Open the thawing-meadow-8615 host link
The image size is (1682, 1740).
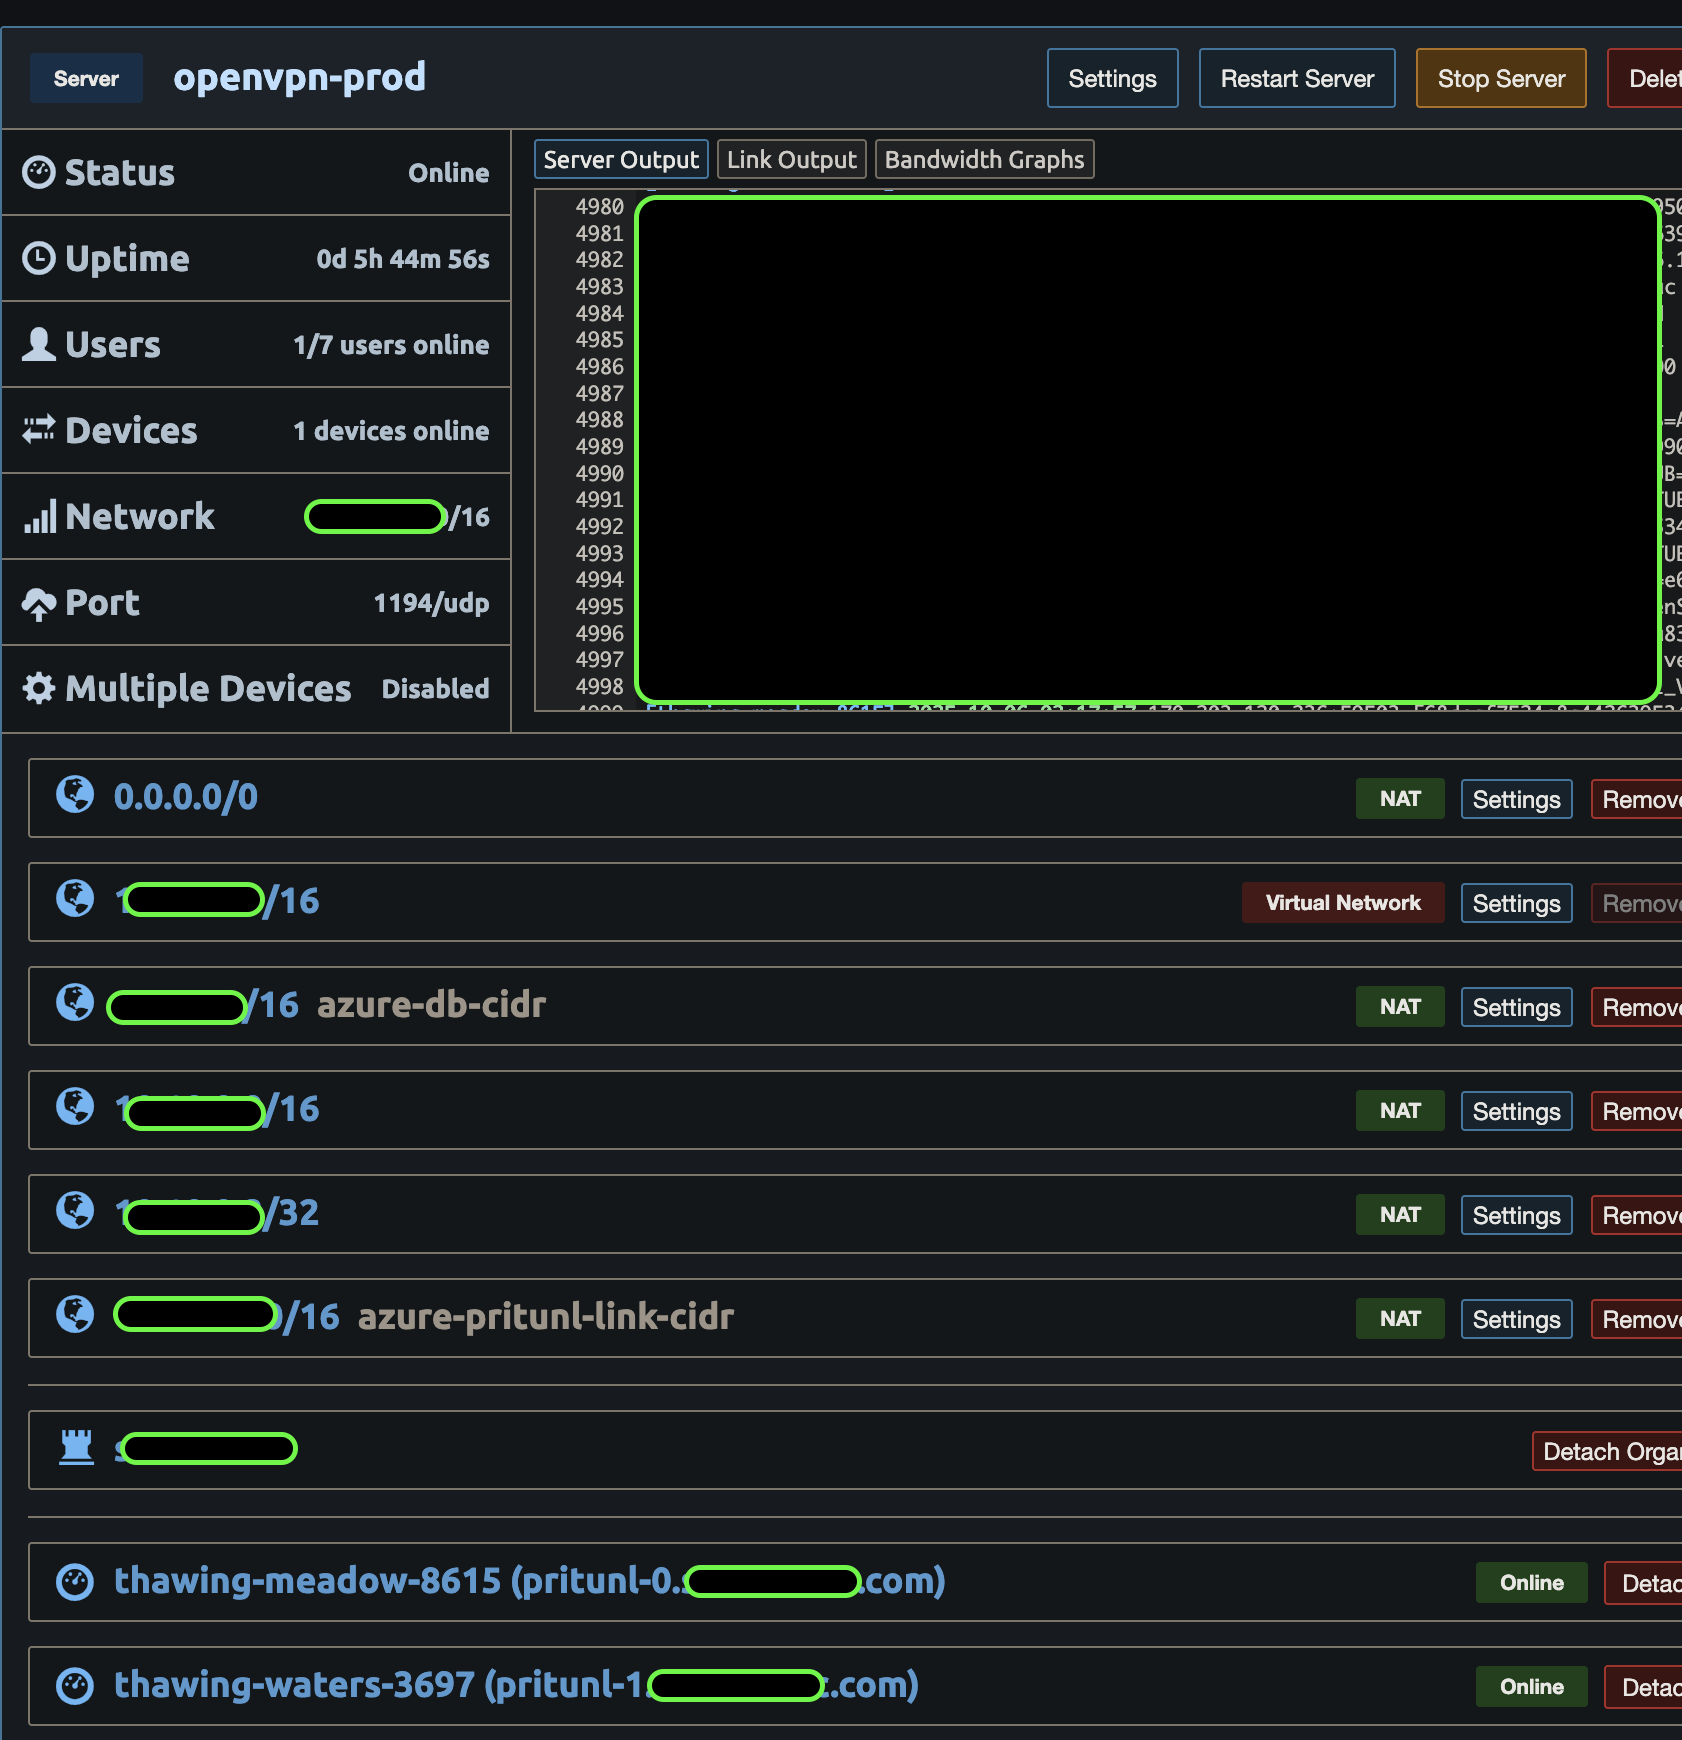(x=307, y=1581)
